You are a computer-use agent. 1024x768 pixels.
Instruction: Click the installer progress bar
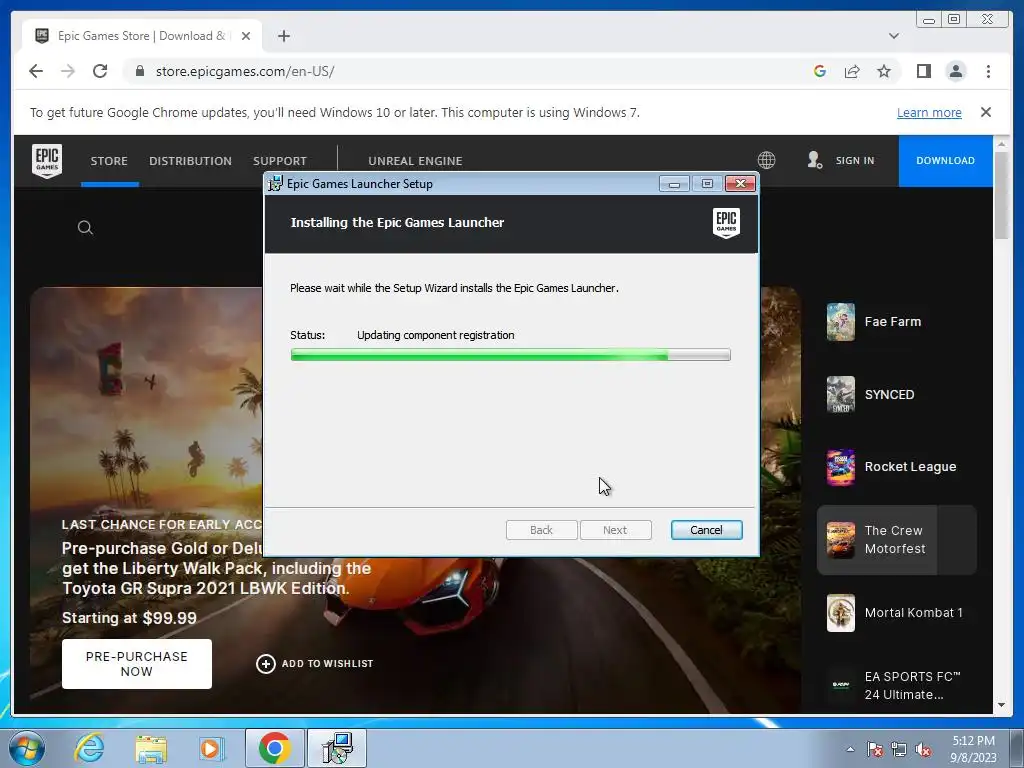coord(510,355)
